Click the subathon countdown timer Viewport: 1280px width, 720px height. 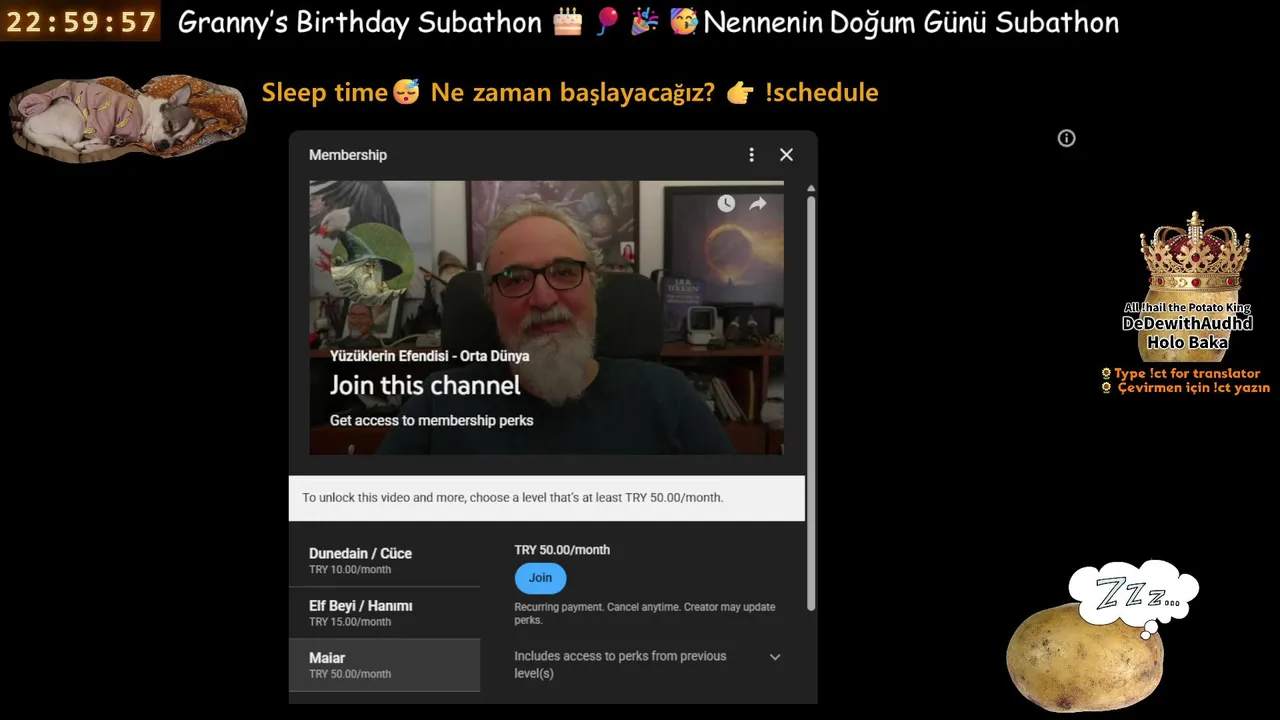click(80, 22)
